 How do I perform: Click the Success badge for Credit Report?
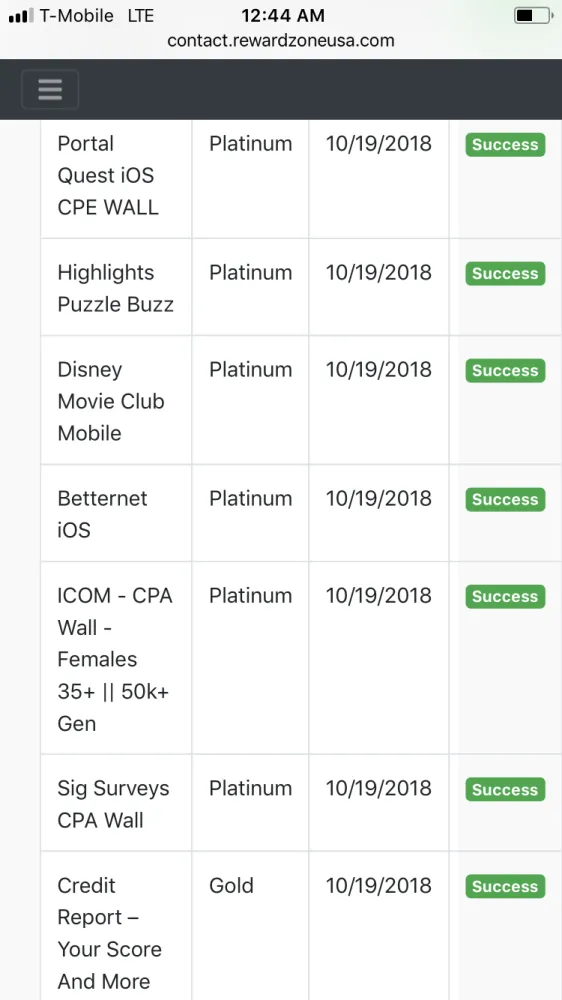pyautogui.click(x=505, y=886)
